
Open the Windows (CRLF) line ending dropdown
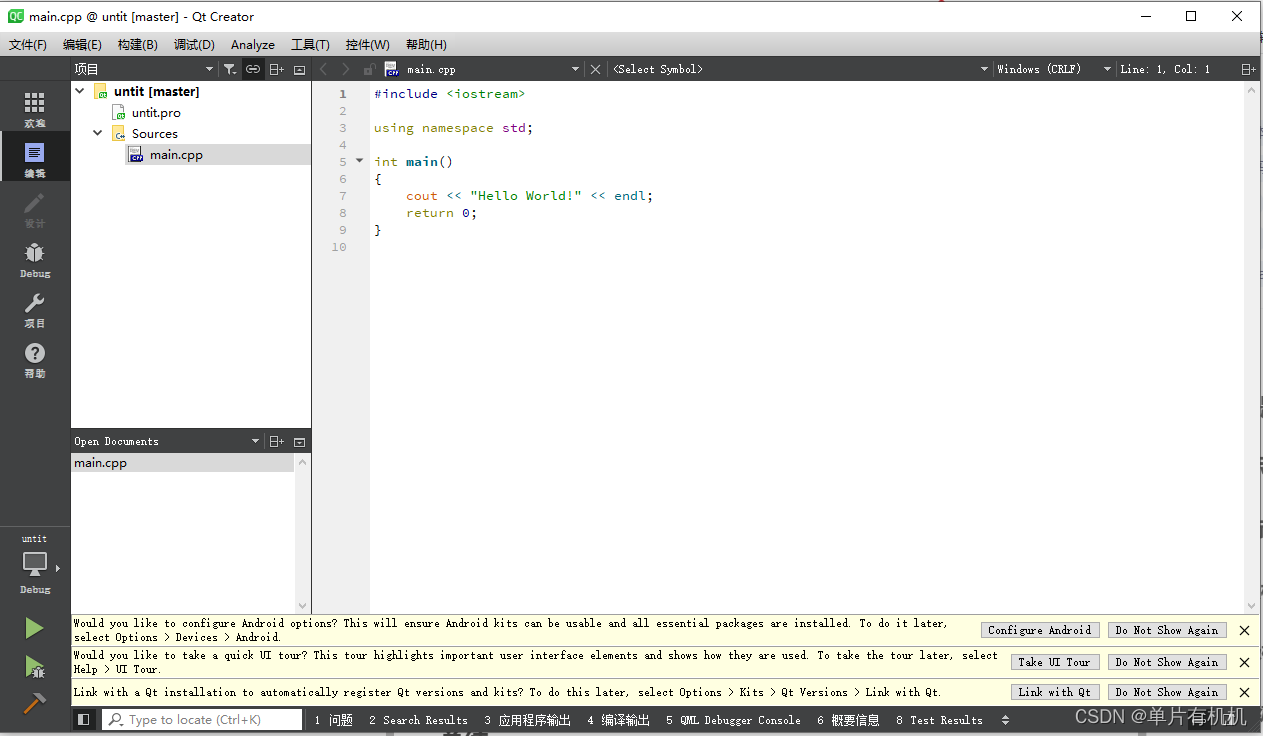pyautogui.click(x=1054, y=69)
